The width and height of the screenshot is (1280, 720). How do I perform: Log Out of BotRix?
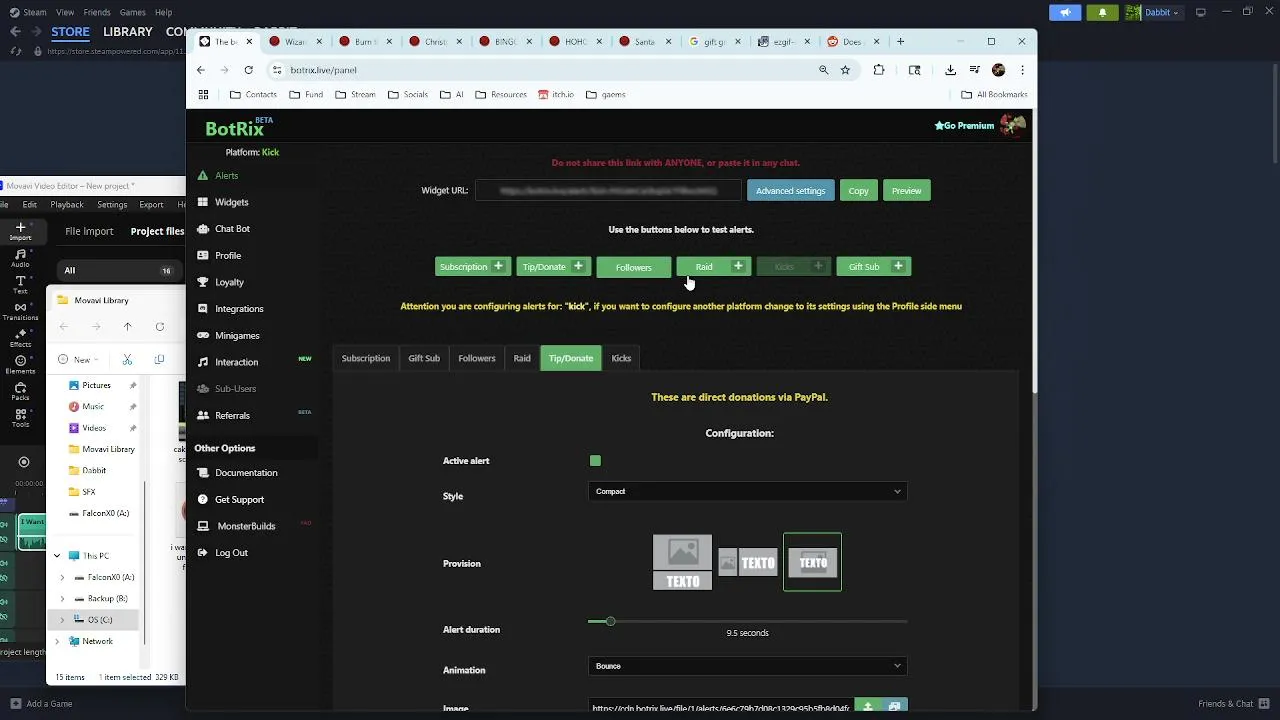231,553
